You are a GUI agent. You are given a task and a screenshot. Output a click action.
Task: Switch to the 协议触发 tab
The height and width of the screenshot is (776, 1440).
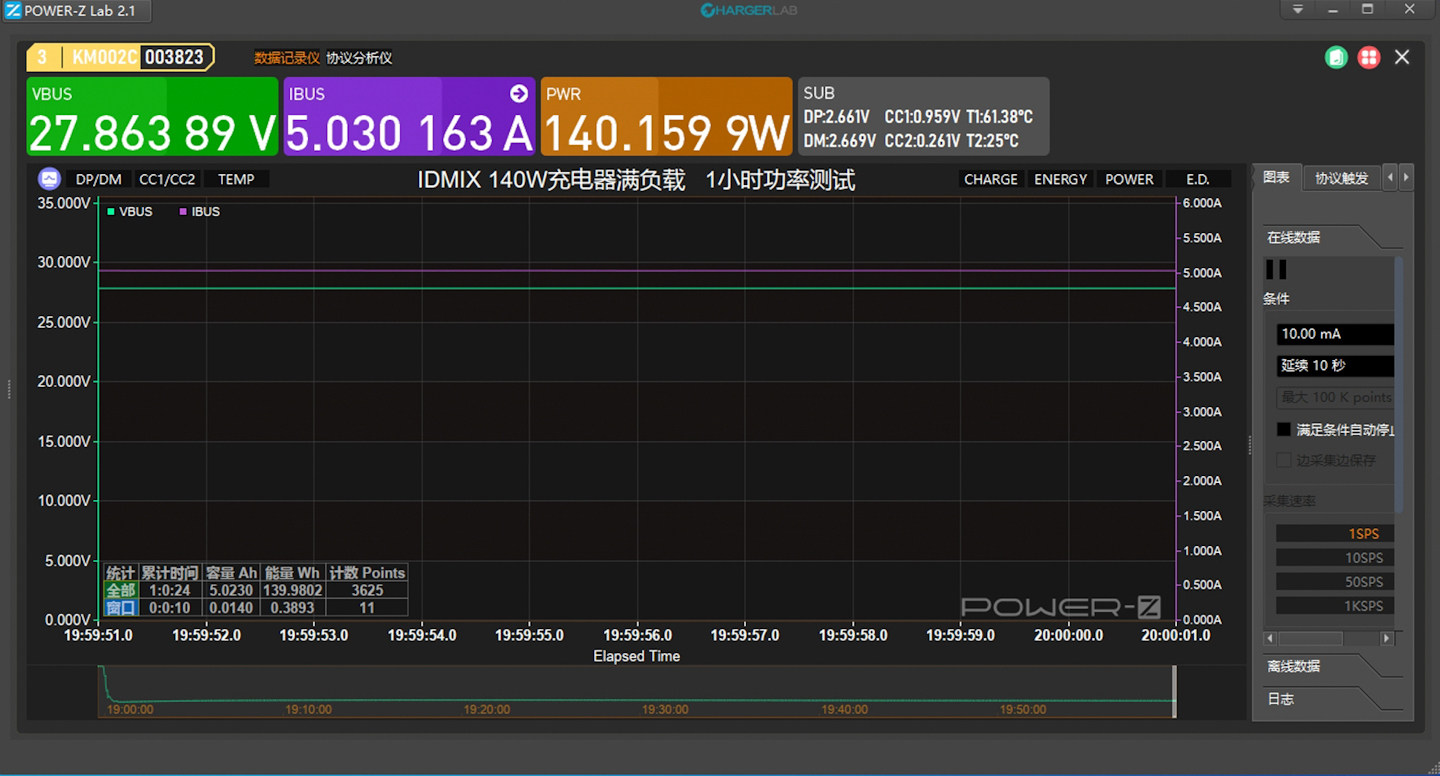(x=1341, y=178)
